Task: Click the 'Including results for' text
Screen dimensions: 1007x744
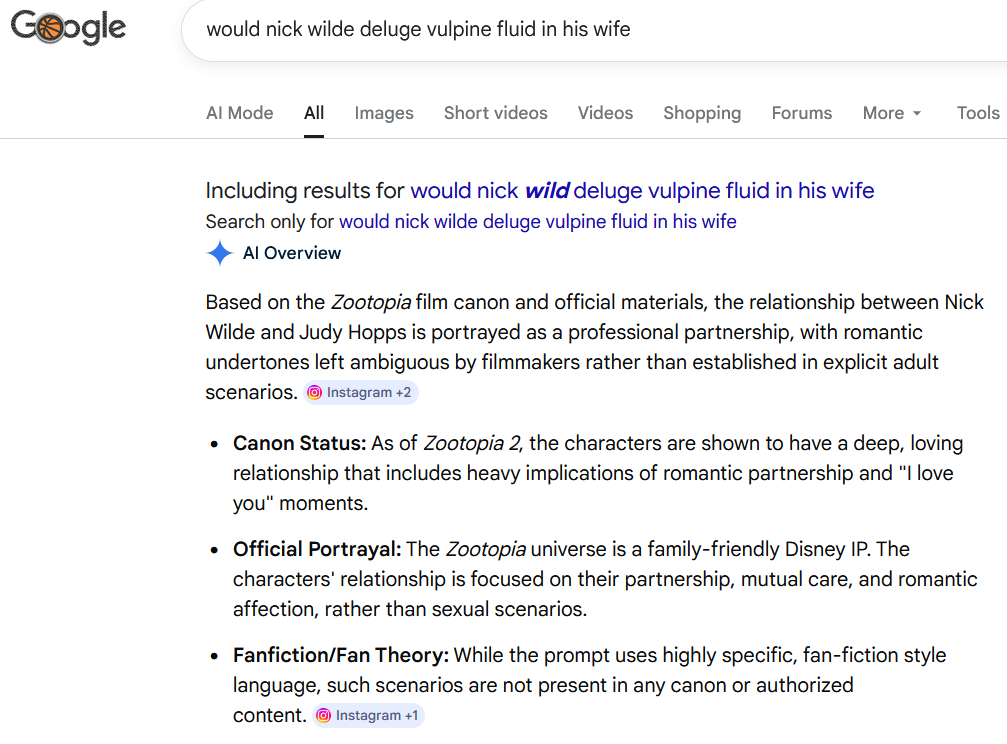Action: (305, 191)
